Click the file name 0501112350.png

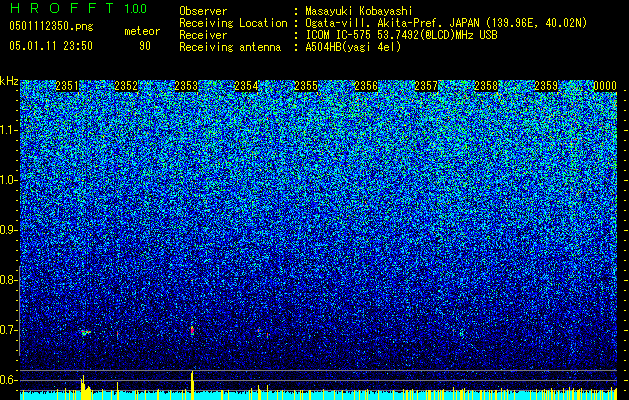(x=51, y=26)
